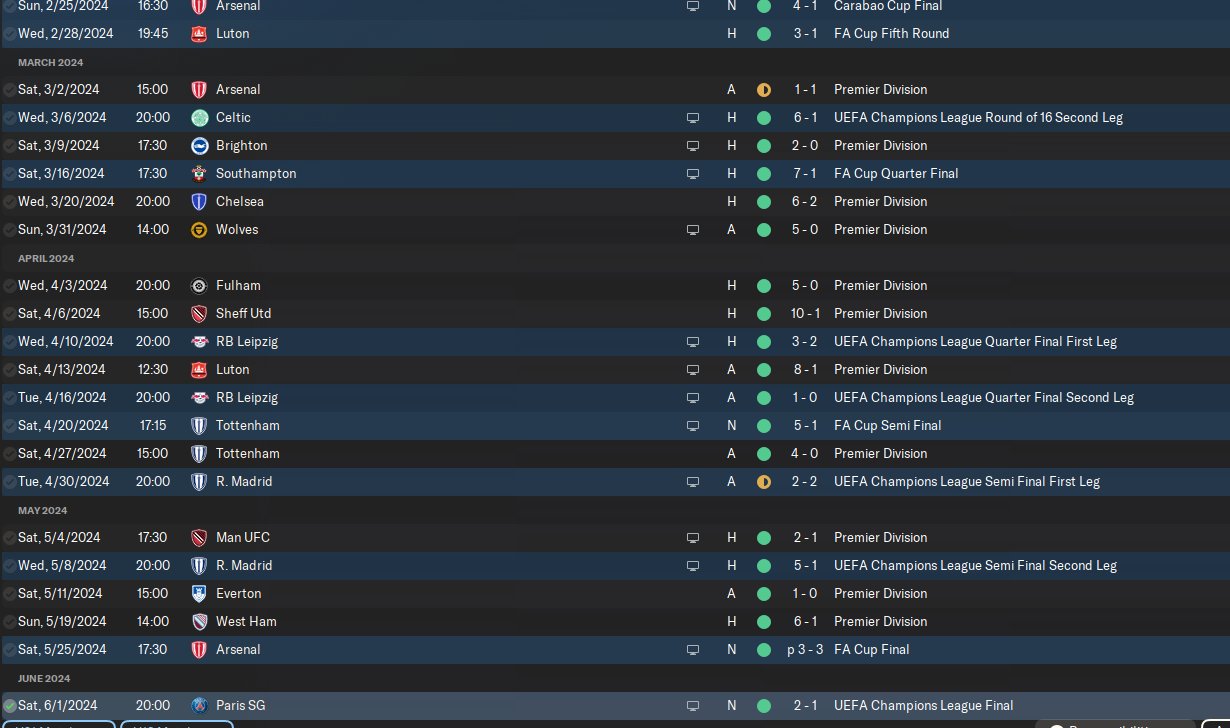The image size is (1230, 728).
Task: Click the orange draw indicator for R. Madrid away
Action: point(764,481)
